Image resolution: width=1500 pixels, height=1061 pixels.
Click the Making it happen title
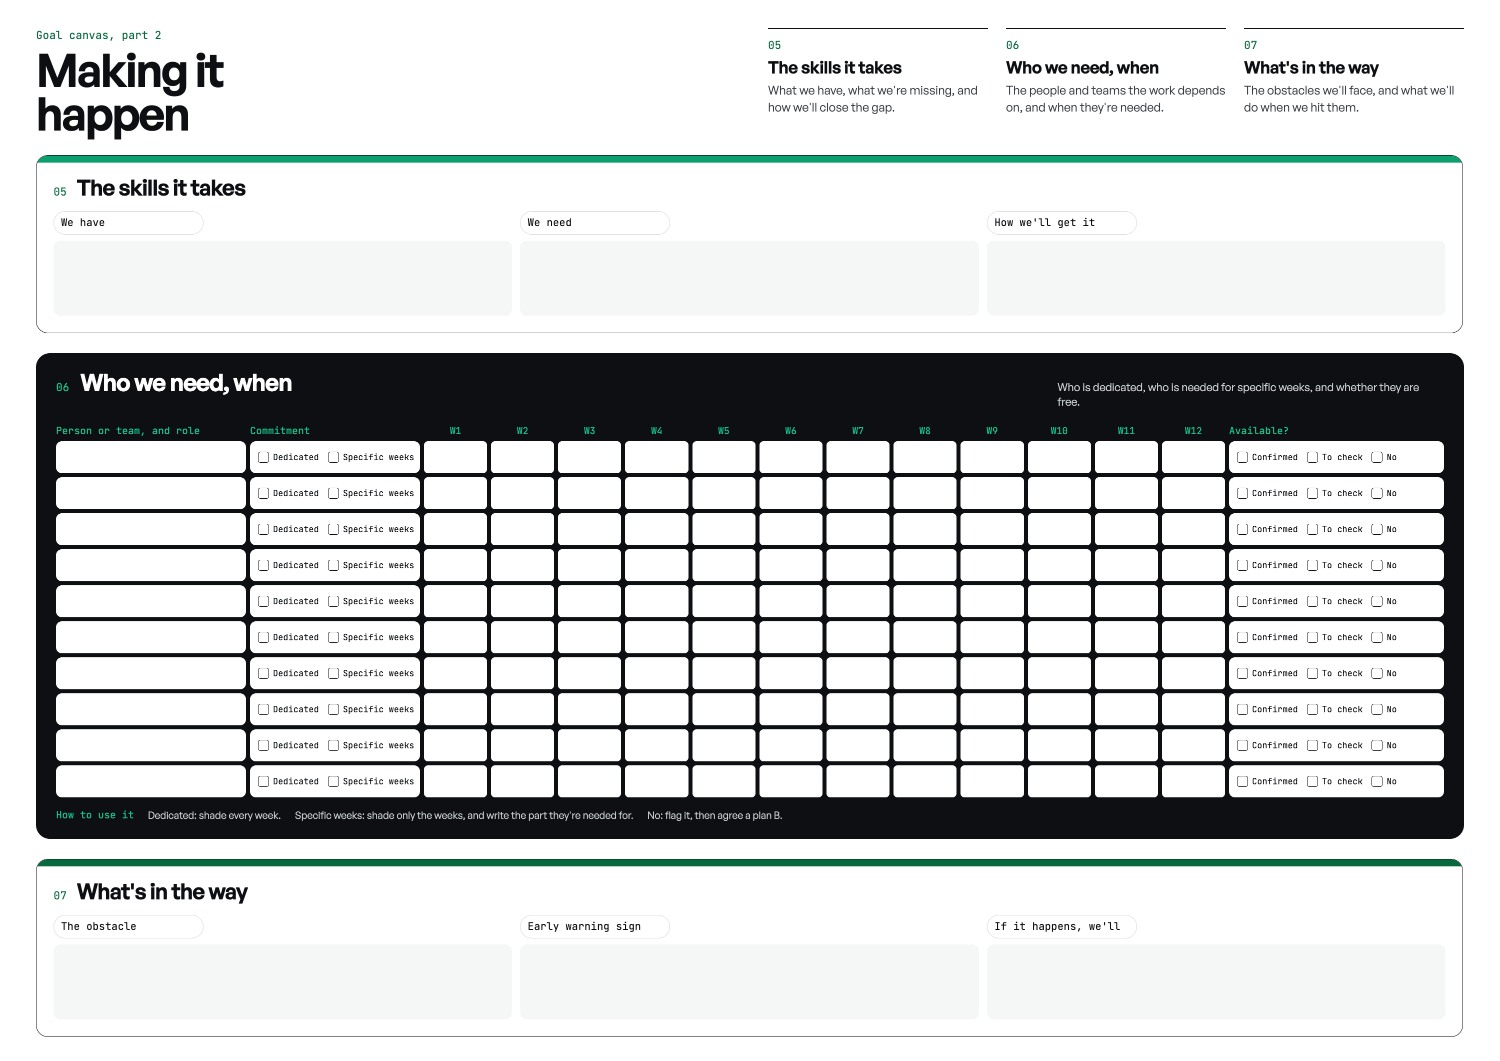pos(130,93)
